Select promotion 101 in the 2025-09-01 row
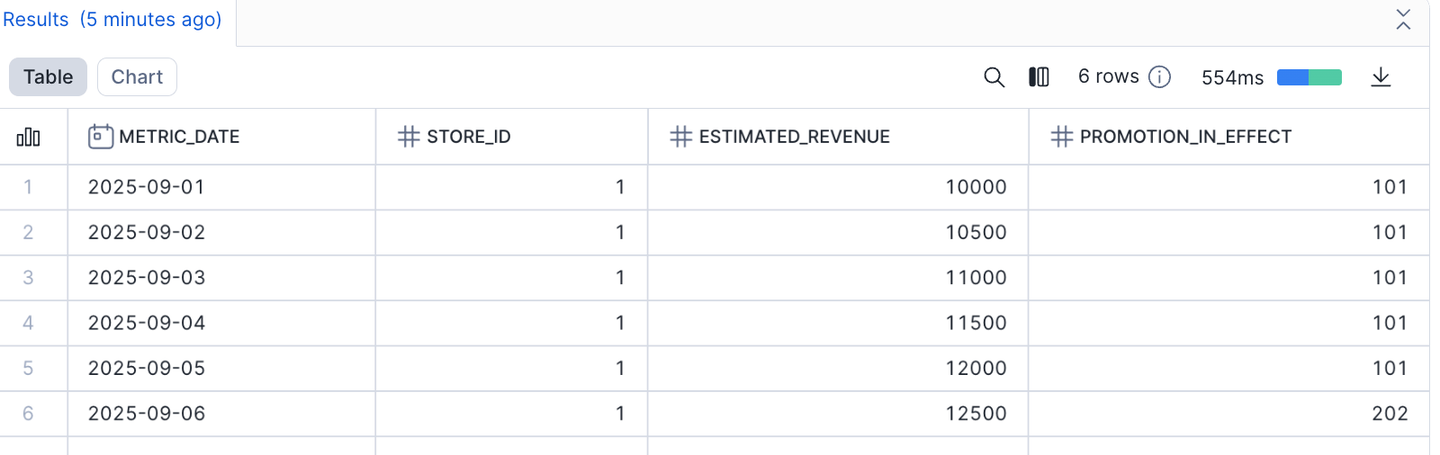The image size is (1440, 455). pyautogui.click(x=1229, y=187)
